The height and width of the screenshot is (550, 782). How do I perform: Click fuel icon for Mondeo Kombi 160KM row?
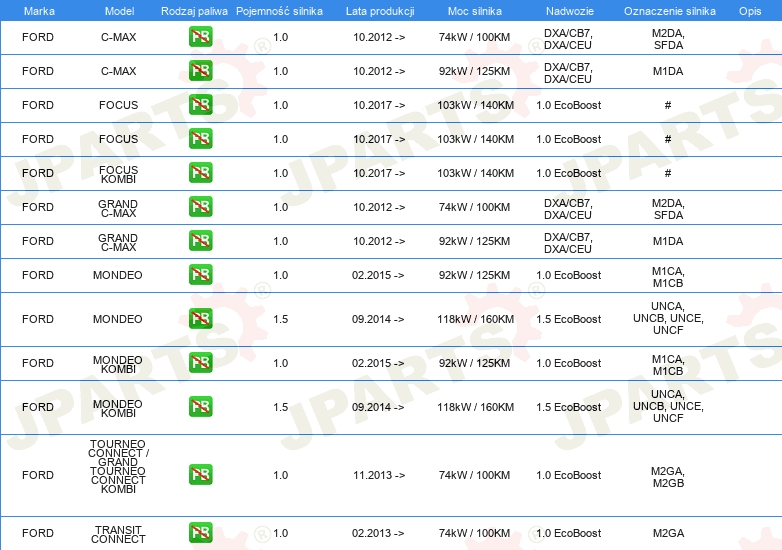click(x=201, y=407)
